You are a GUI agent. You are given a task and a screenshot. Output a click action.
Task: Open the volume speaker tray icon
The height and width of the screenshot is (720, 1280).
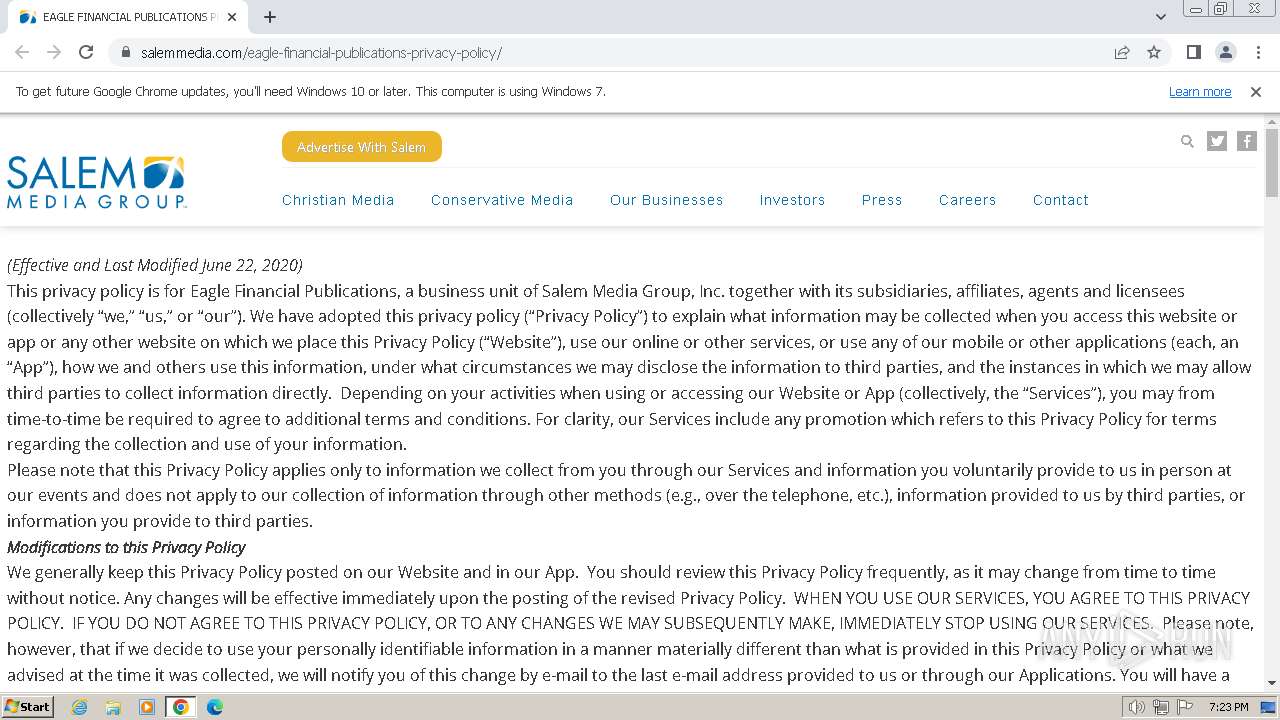(1136, 707)
